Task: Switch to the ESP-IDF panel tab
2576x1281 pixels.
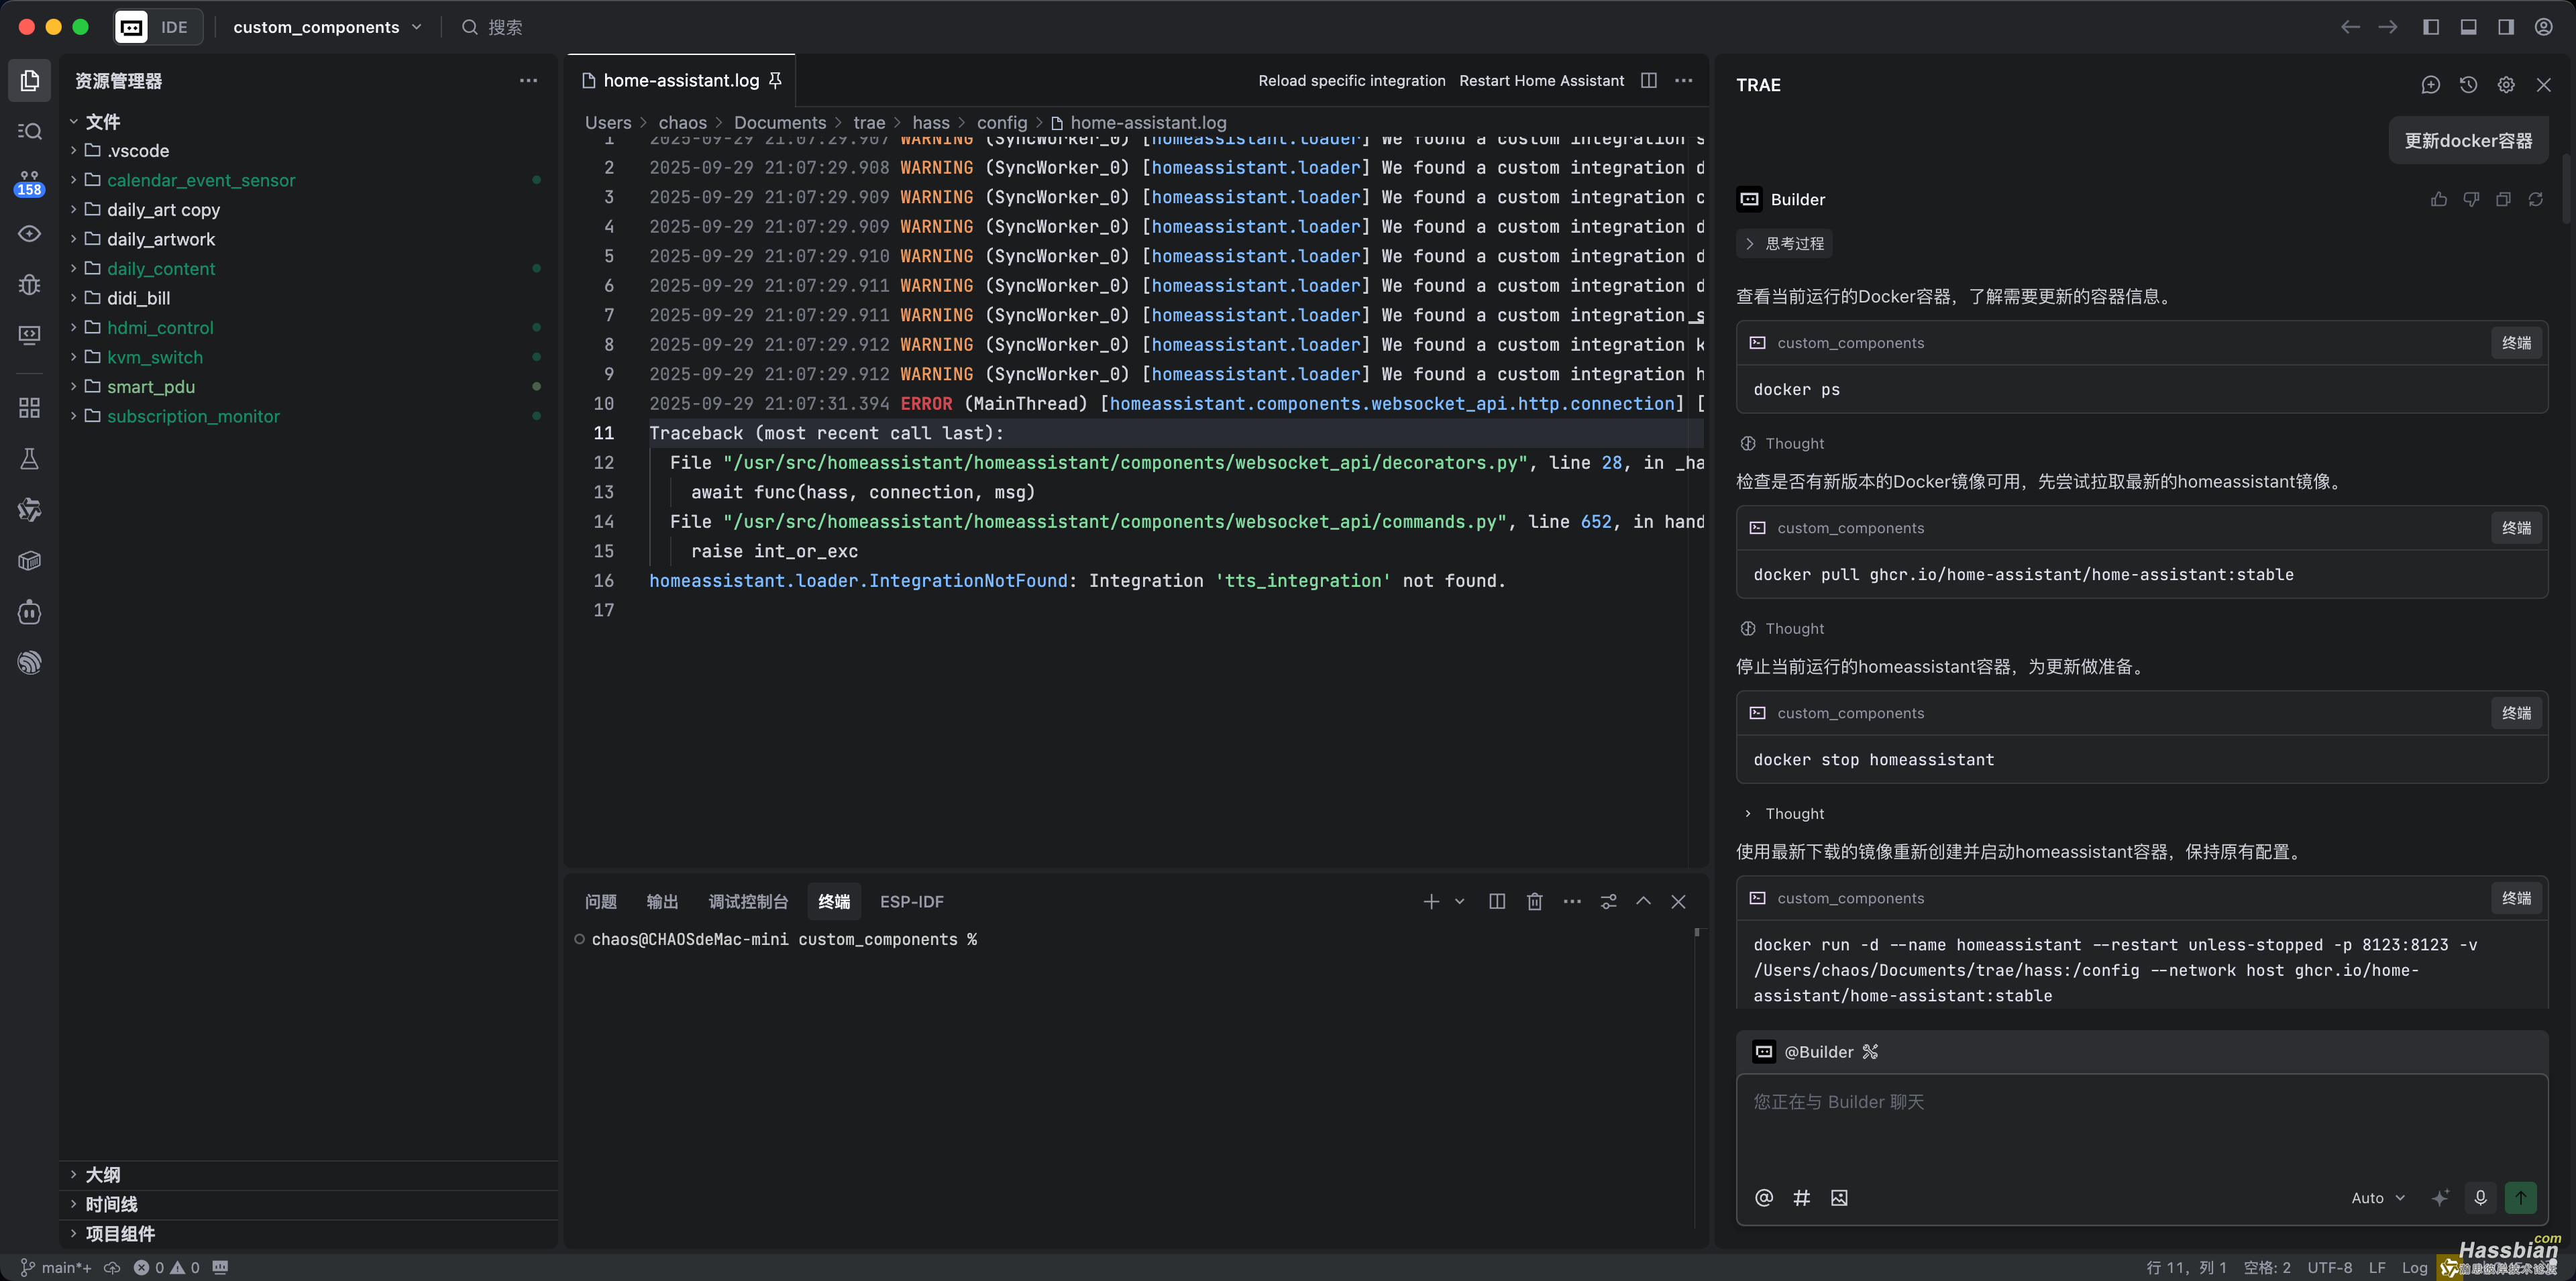Action: (x=911, y=901)
